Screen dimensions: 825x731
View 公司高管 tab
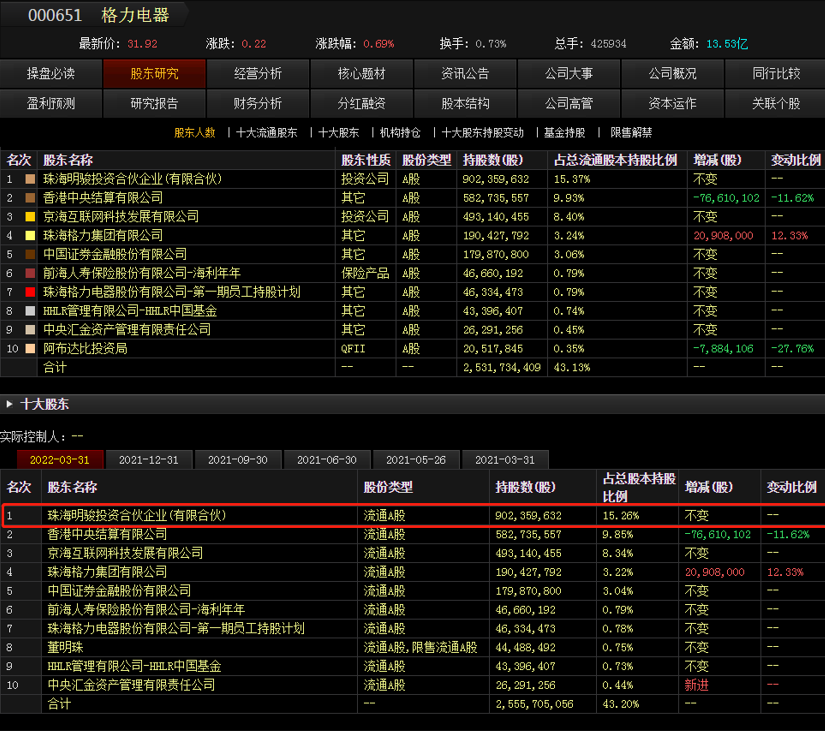(x=569, y=103)
